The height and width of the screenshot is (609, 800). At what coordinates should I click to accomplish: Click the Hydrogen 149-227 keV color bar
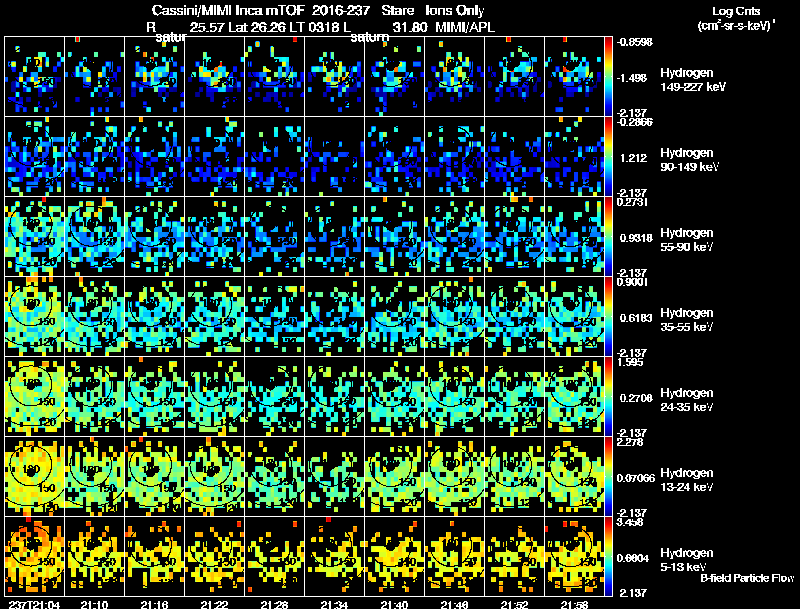609,76
